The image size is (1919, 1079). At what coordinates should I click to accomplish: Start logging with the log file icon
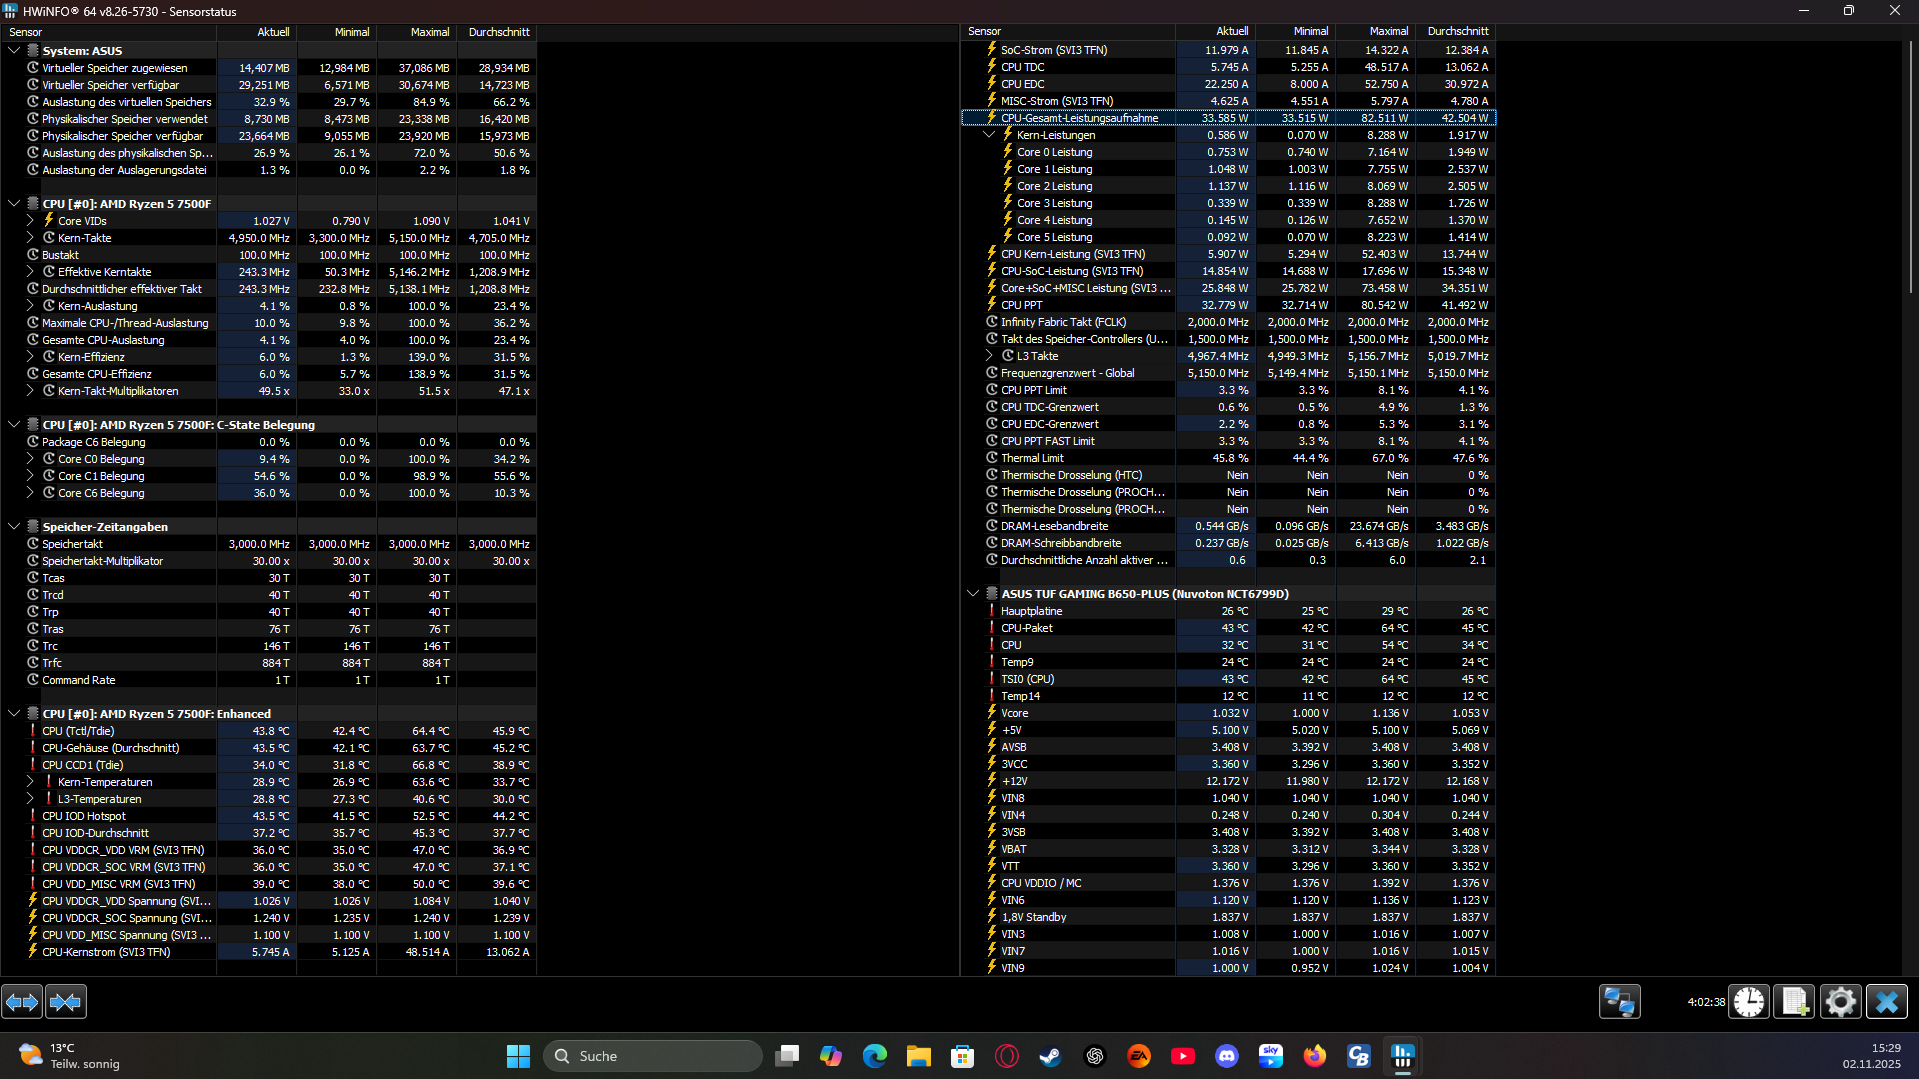pos(1794,1001)
